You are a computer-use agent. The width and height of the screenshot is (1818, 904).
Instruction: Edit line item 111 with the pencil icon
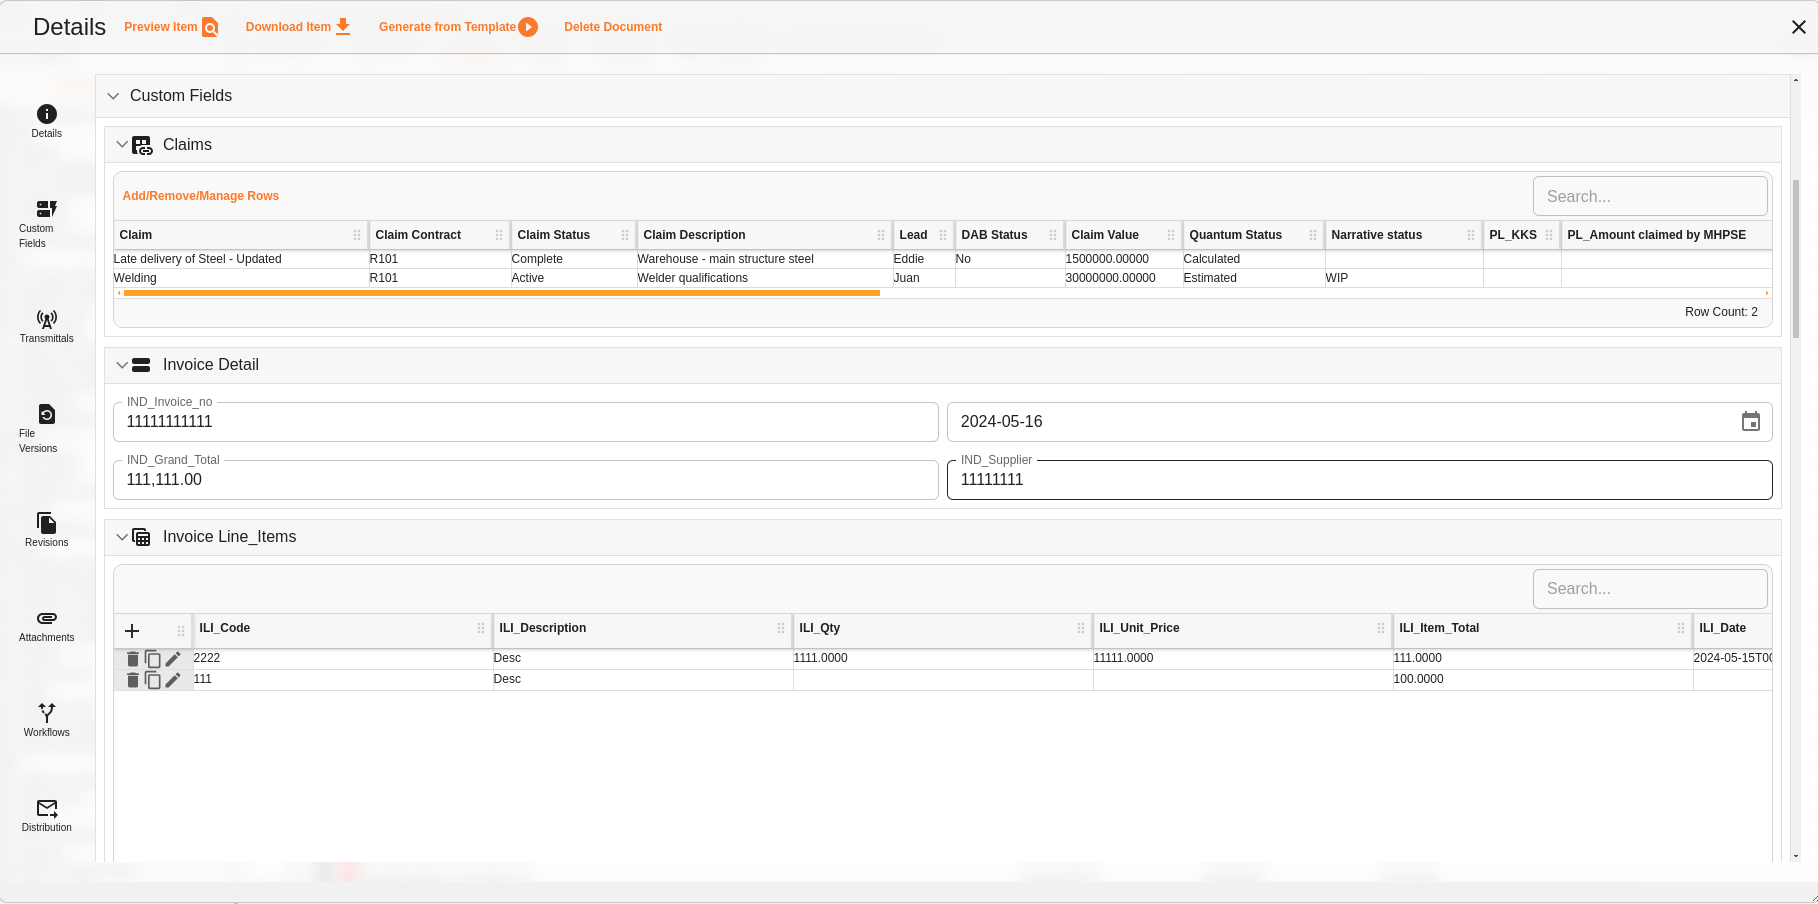(173, 679)
